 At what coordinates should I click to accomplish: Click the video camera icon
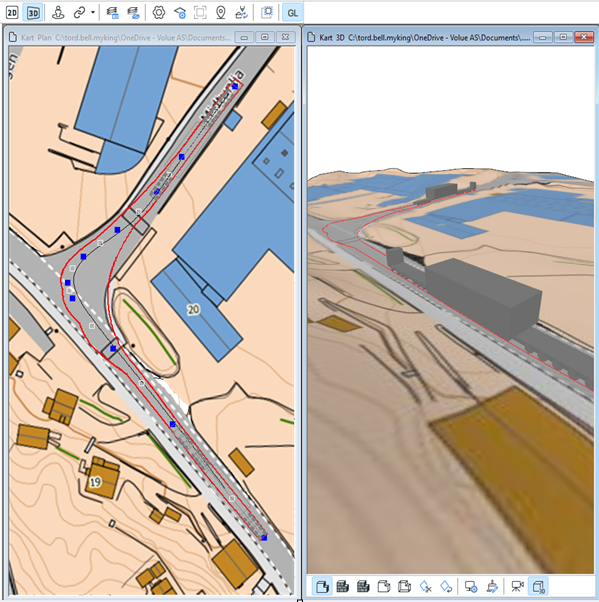point(517,586)
